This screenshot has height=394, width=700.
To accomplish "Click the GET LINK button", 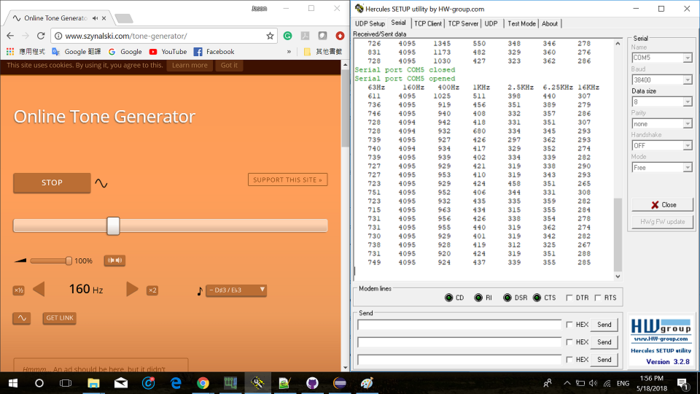I will 59,318.
